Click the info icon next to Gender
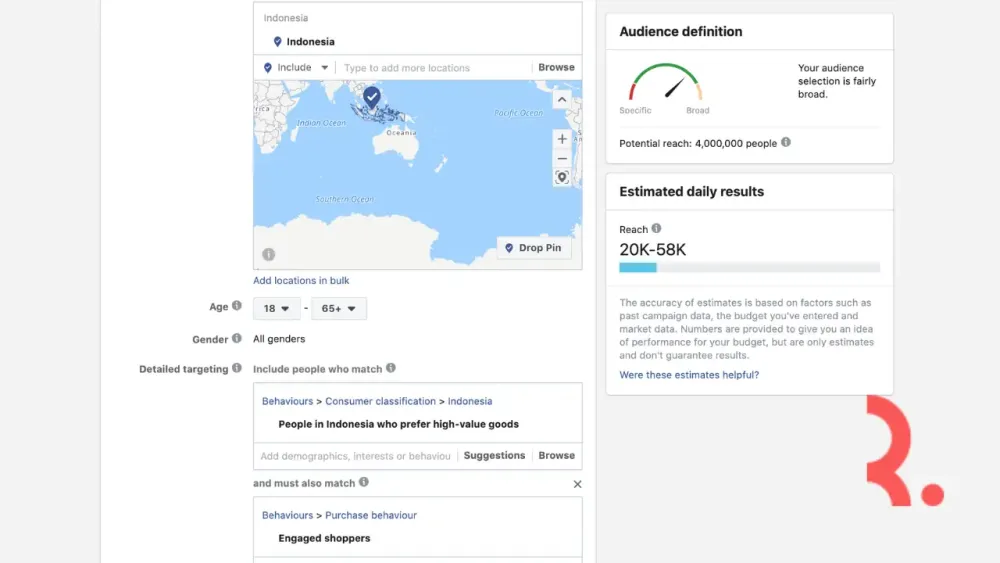 [x=237, y=339]
